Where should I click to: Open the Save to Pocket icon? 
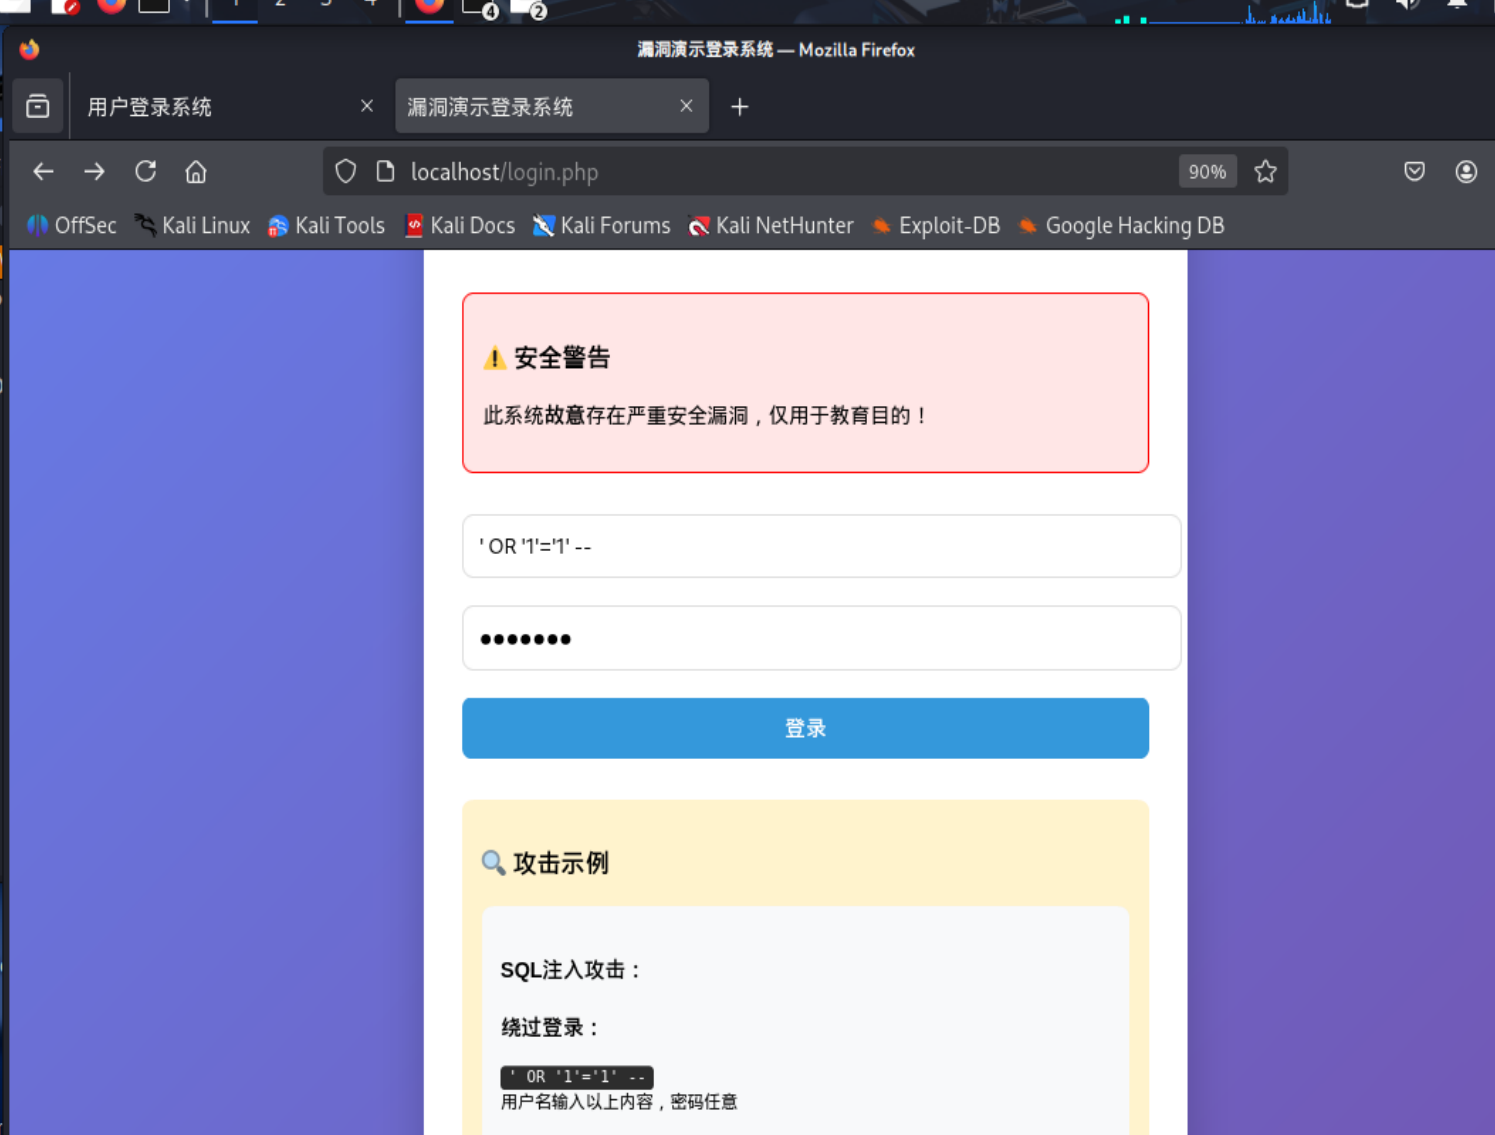click(1414, 172)
